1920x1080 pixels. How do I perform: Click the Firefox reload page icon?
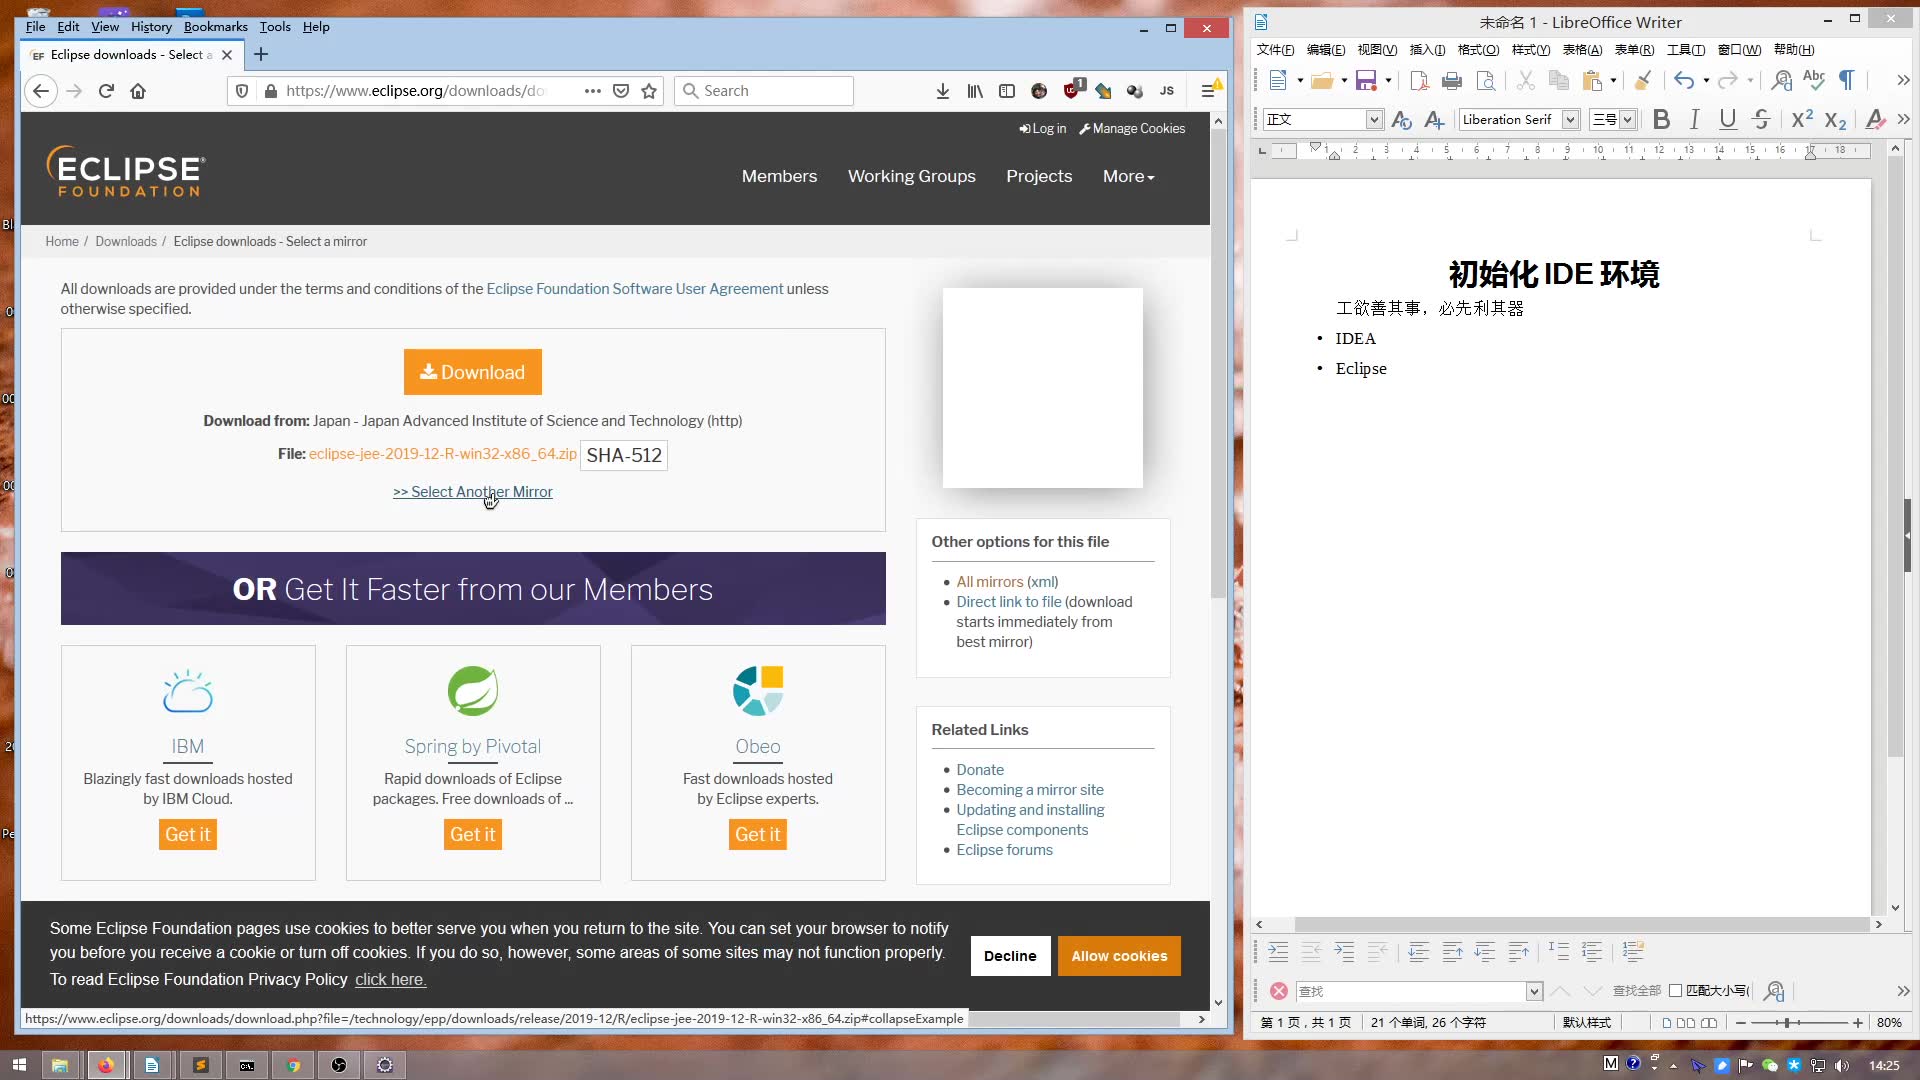106,91
